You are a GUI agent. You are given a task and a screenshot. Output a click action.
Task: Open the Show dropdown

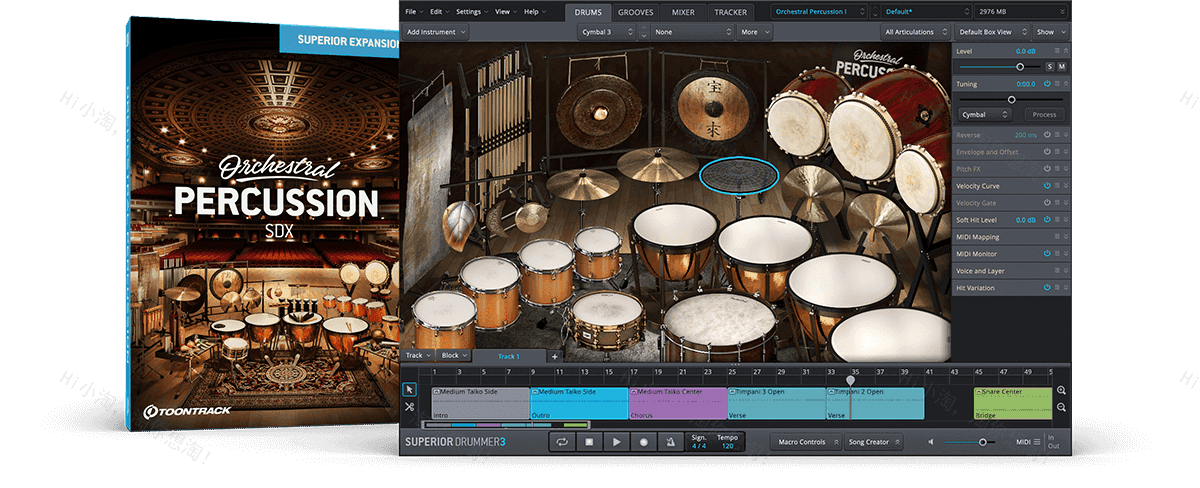(1050, 32)
